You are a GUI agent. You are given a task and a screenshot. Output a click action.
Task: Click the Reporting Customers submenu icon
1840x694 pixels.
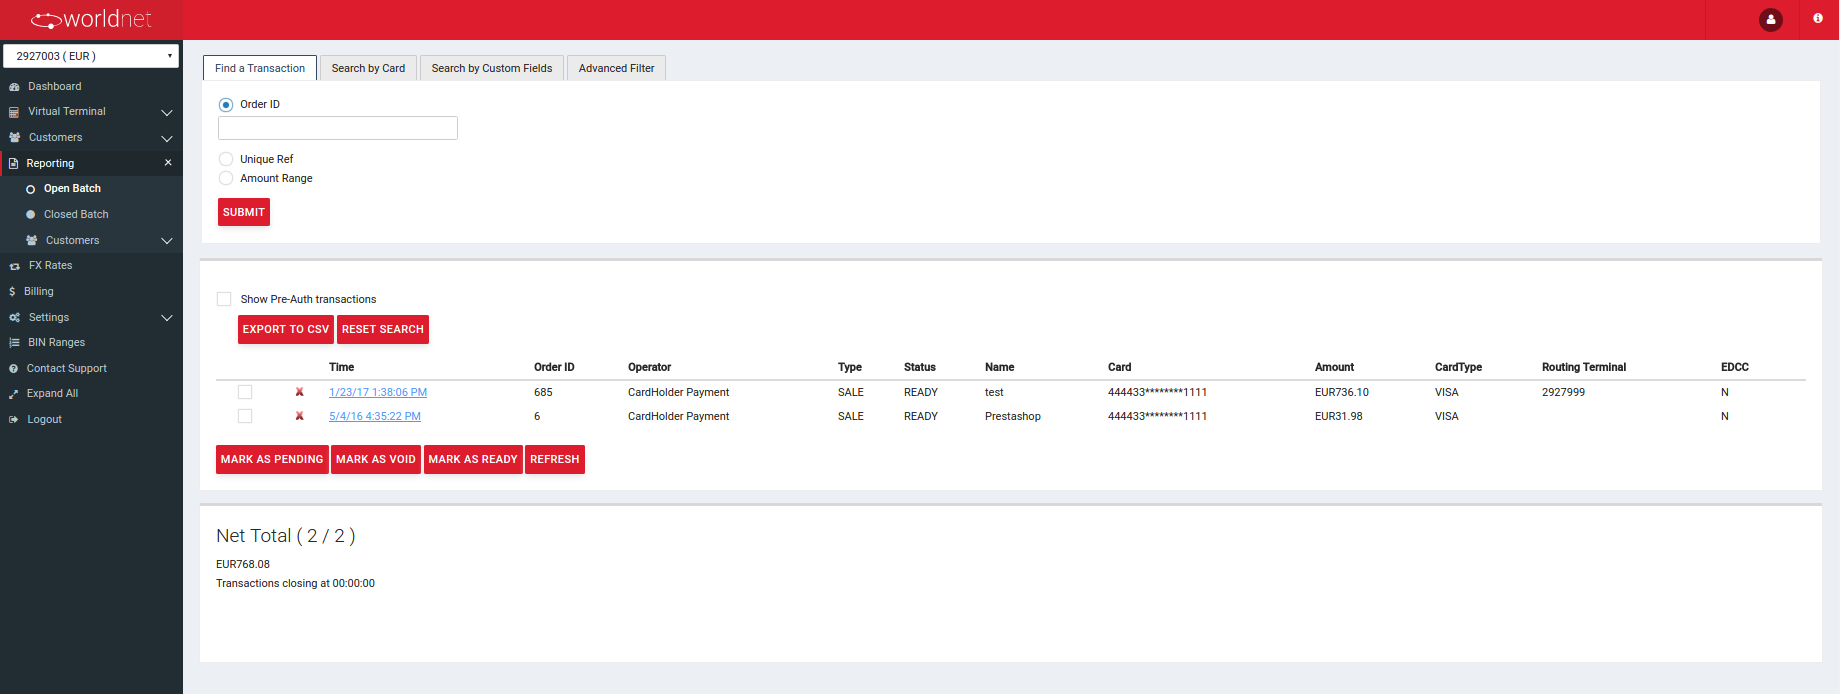coord(32,241)
